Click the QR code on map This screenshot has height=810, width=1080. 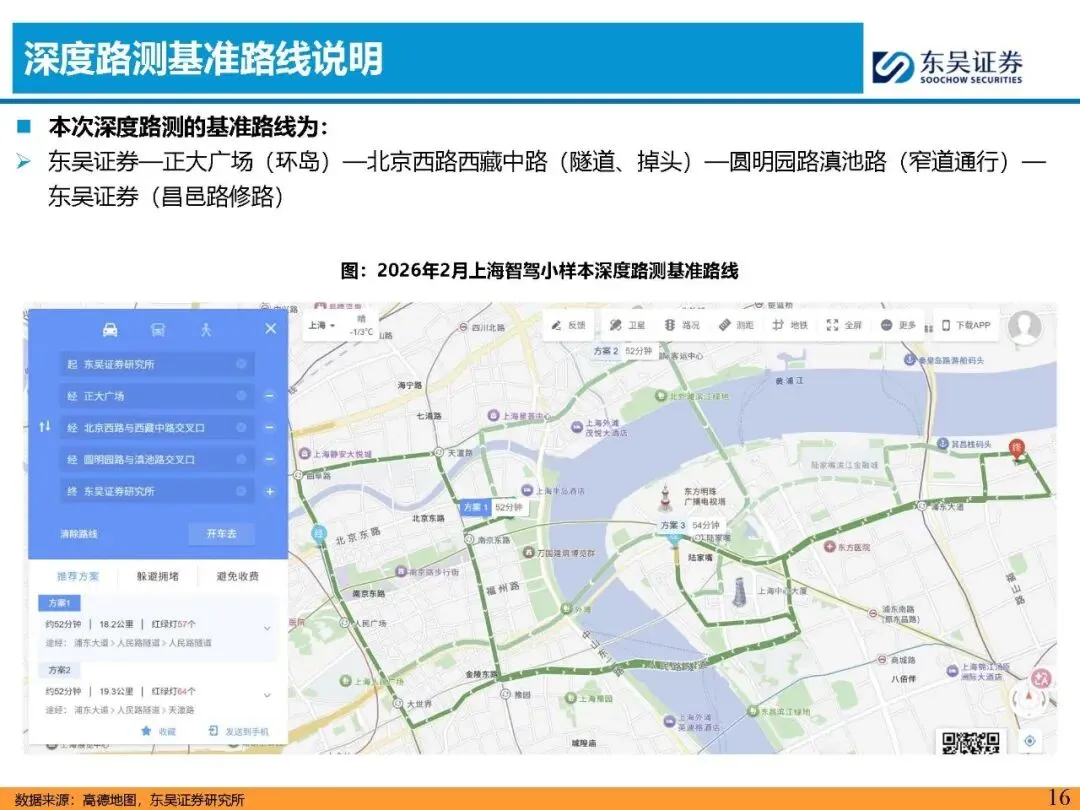click(x=970, y=742)
